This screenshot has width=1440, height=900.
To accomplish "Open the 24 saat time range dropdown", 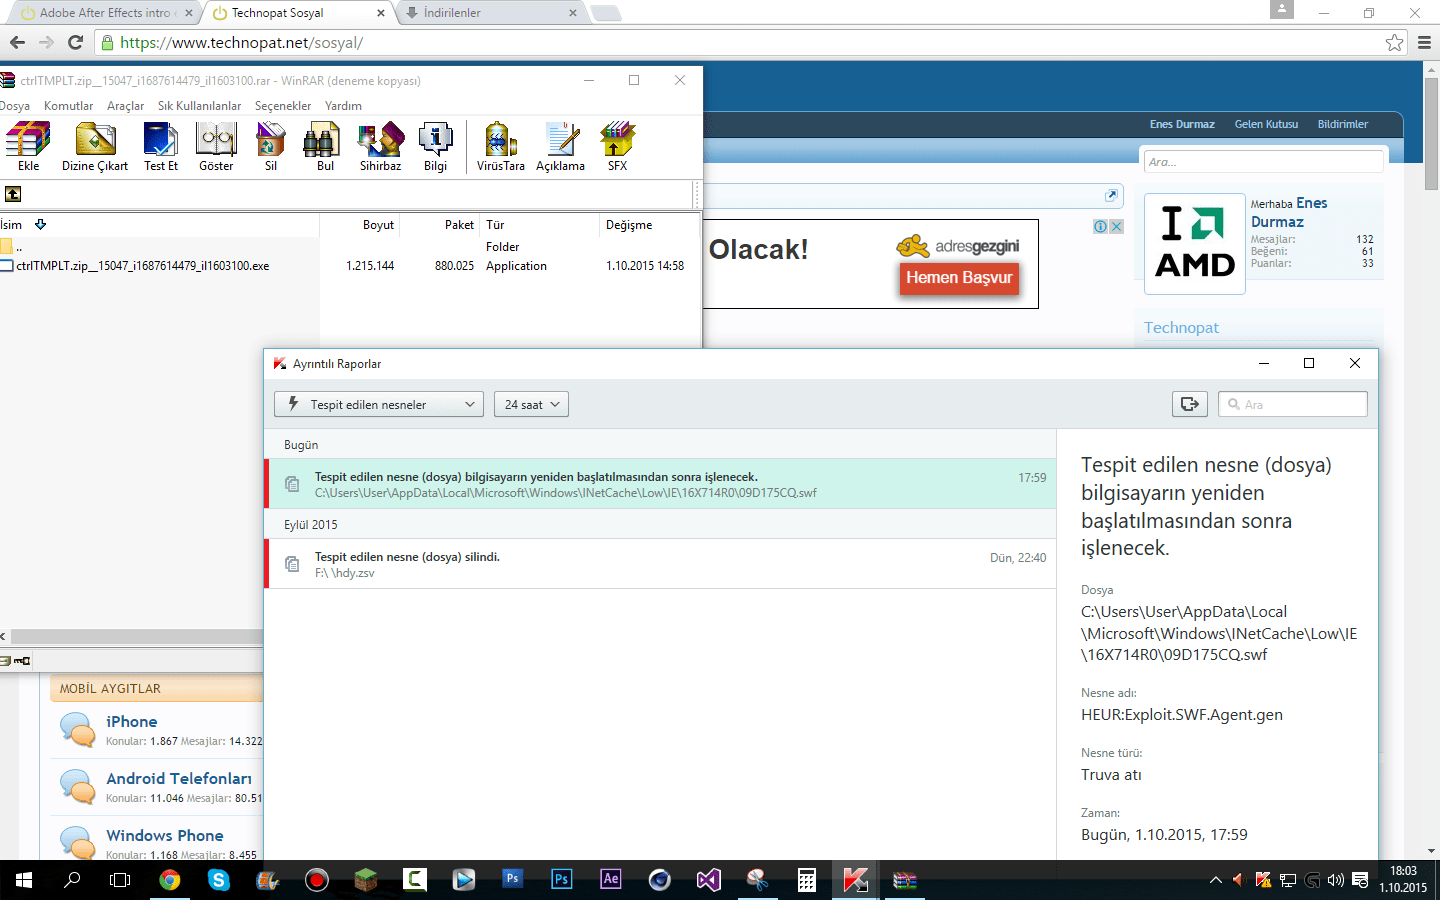I will click(531, 404).
